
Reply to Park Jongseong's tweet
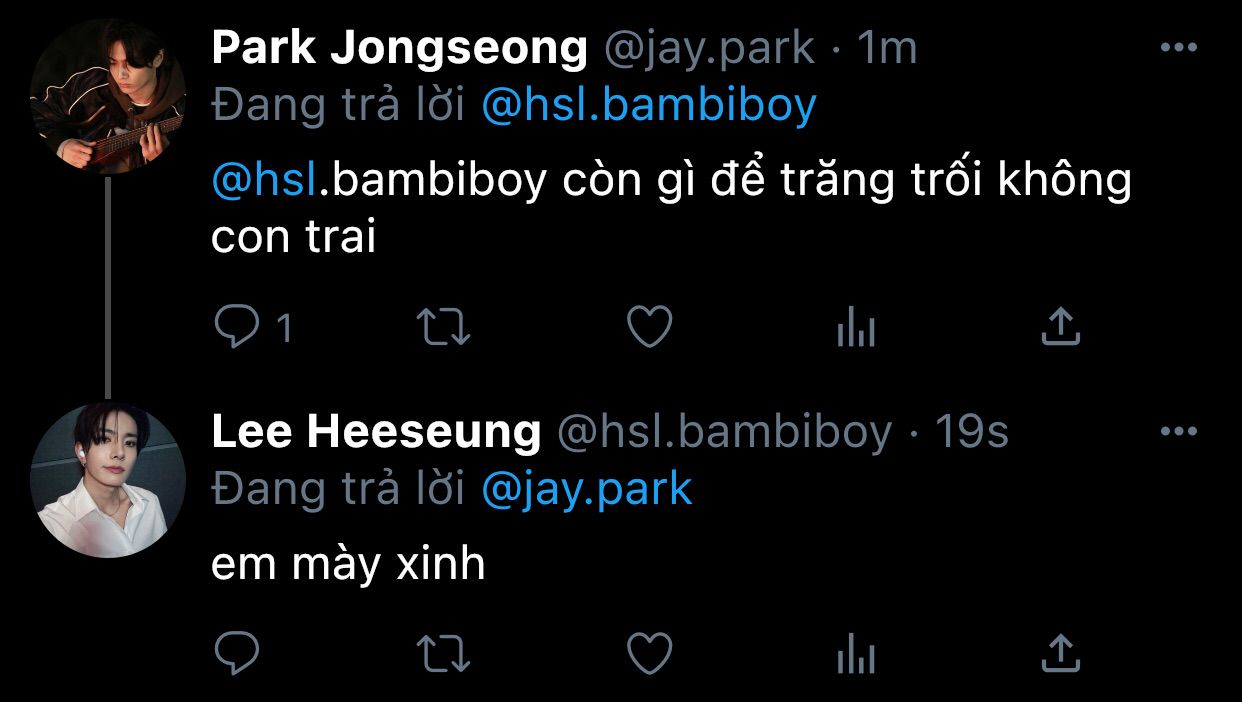[x=238, y=327]
